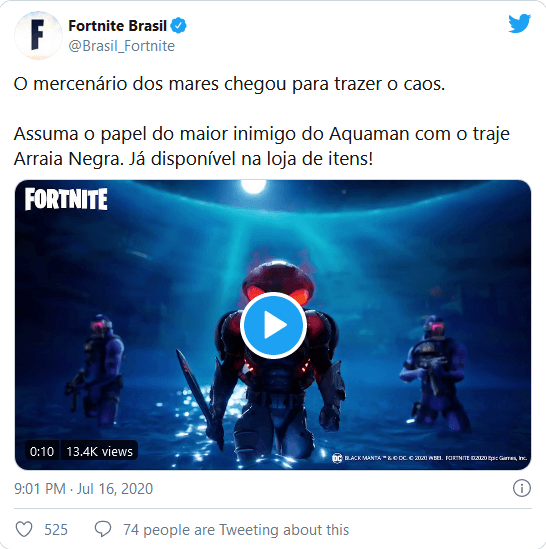Click the 0:10 video duration badge
The width and height of the screenshot is (546, 549).
(x=42, y=451)
